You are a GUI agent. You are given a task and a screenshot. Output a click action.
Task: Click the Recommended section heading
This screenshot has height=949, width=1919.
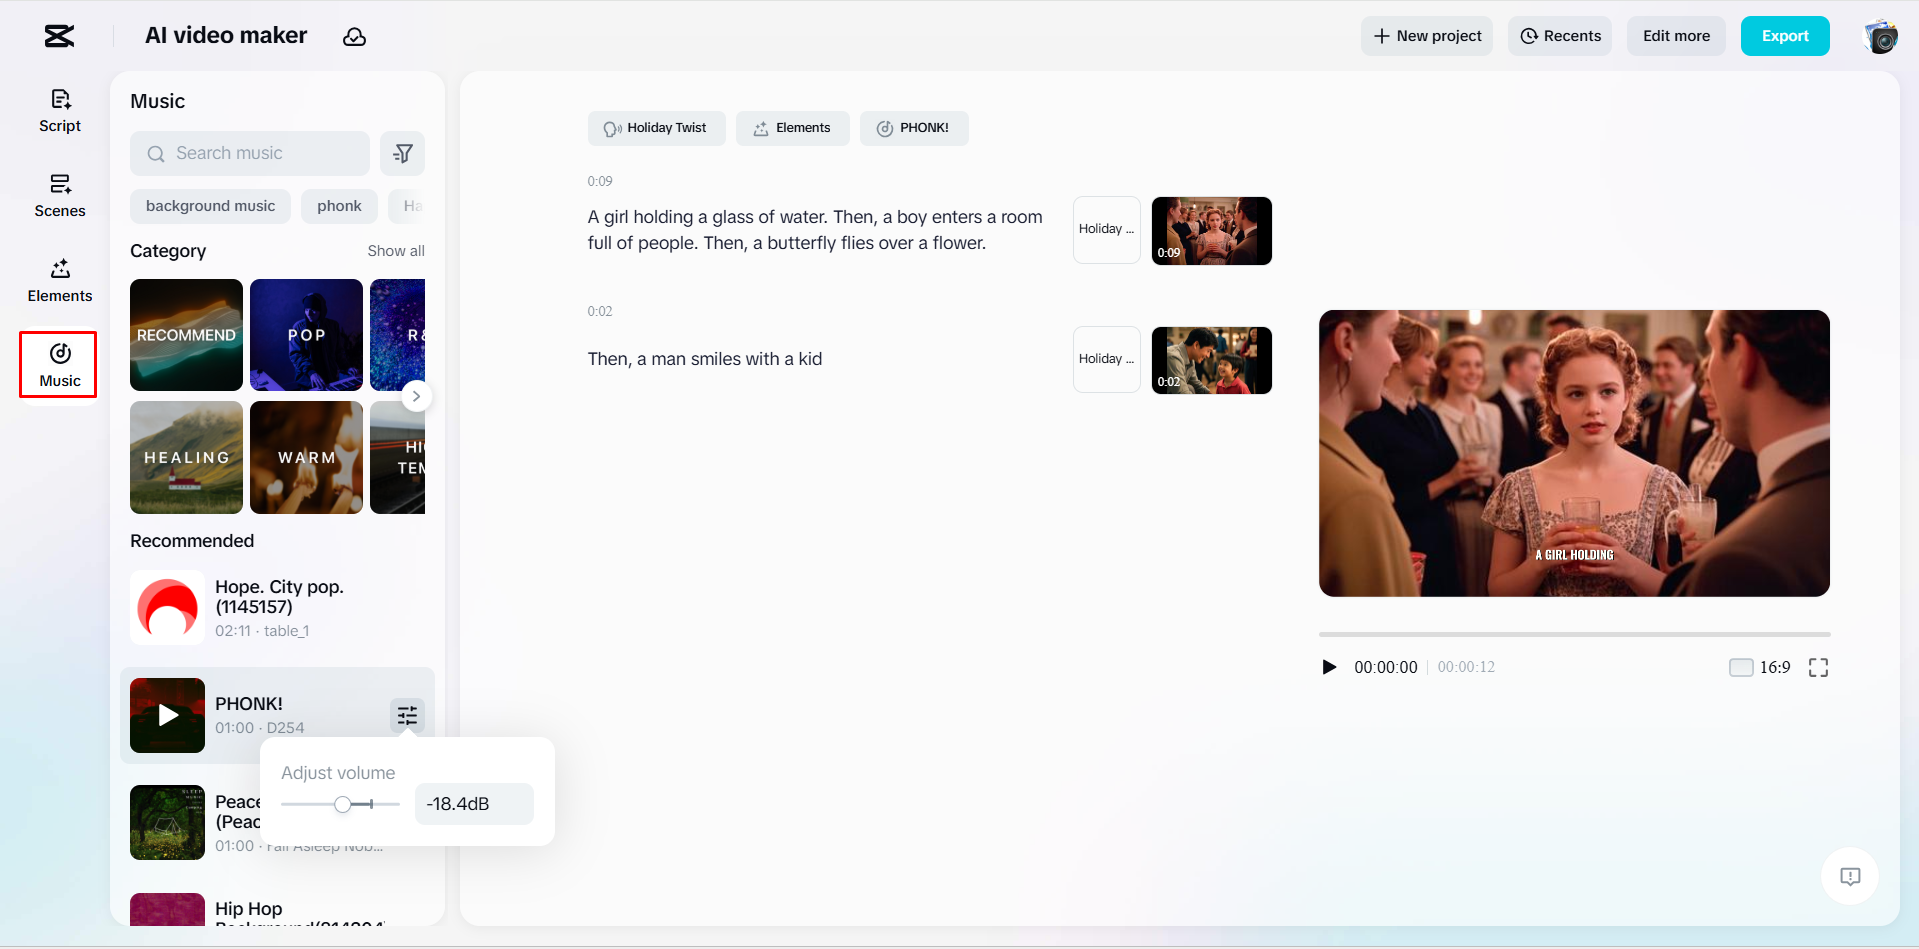(192, 541)
